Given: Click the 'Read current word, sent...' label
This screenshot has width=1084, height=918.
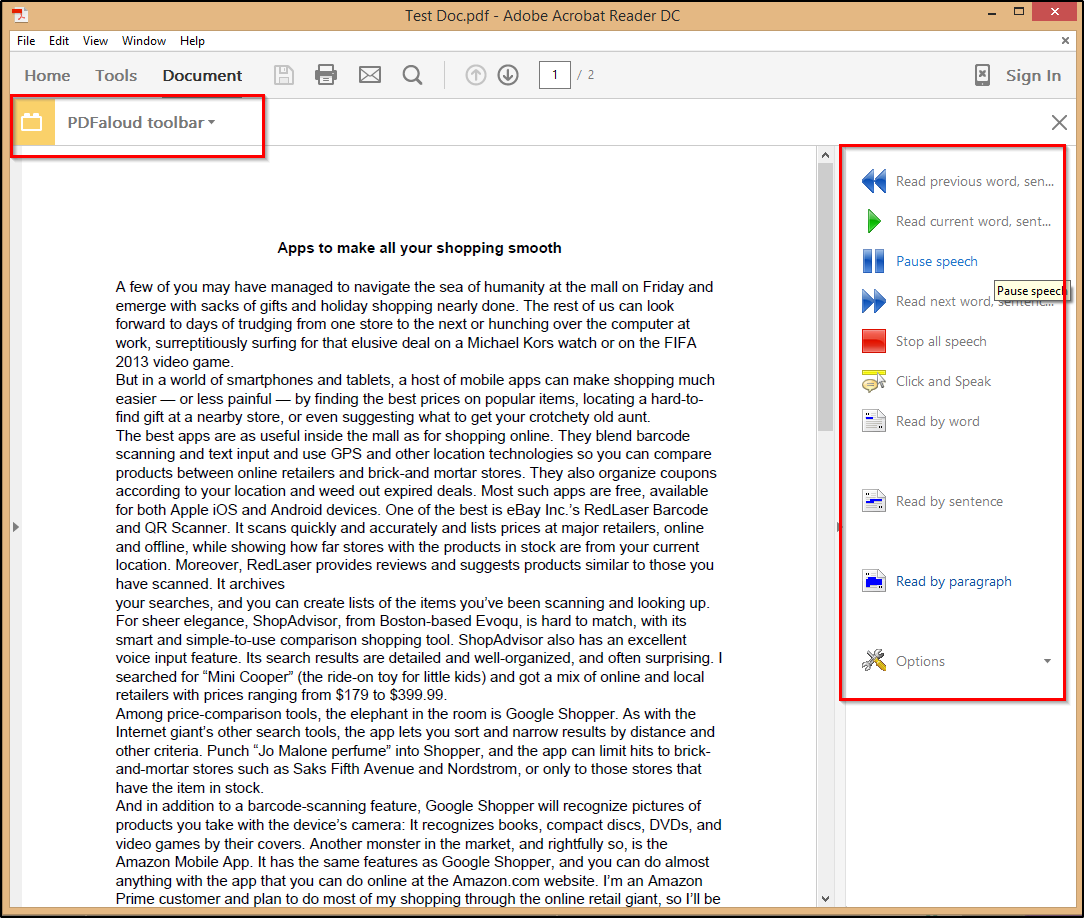Looking at the screenshot, I should 973,221.
